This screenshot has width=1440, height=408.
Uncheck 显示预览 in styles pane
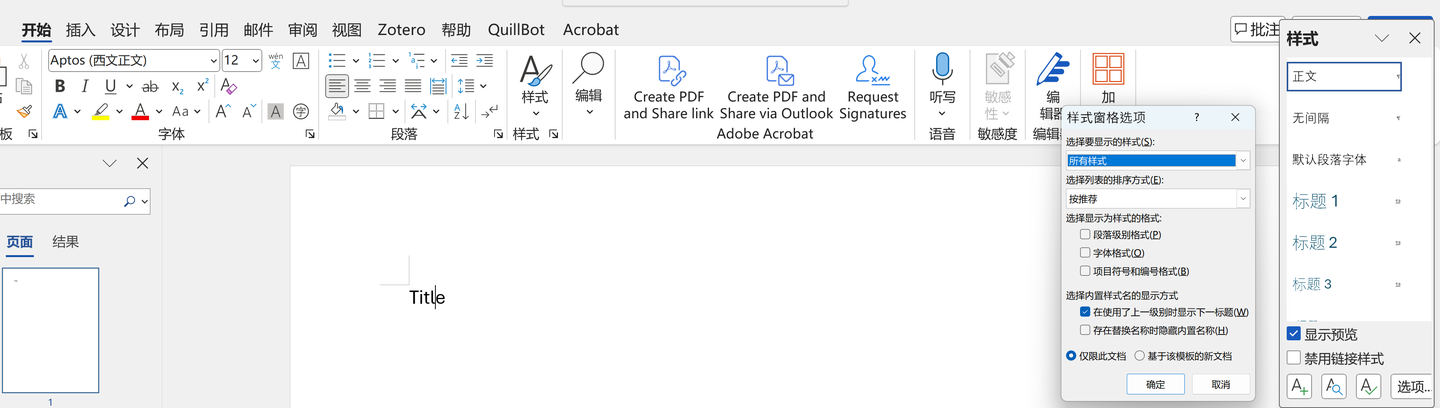tap(1294, 334)
